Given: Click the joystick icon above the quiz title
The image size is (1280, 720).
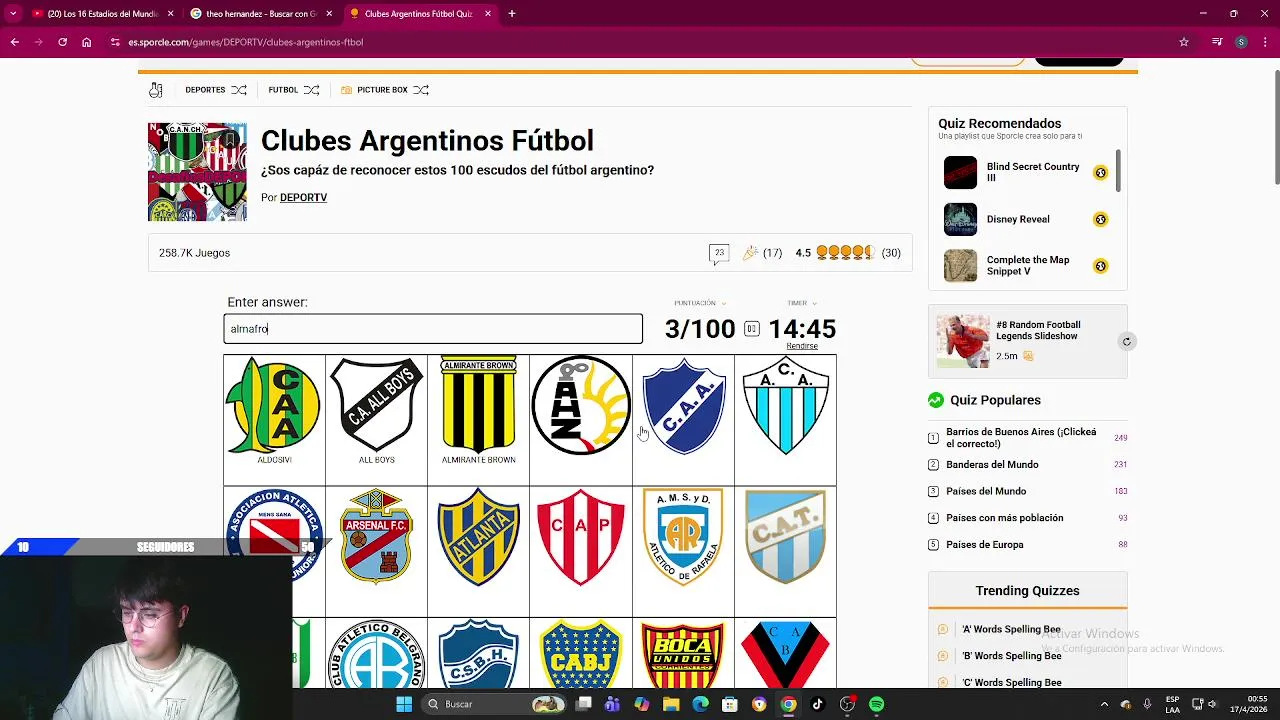Looking at the screenshot, I should [x=156, y=90].
